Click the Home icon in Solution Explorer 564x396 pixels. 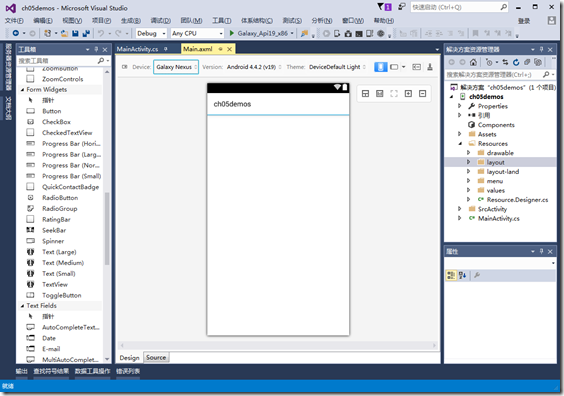(x=473, y=63)
